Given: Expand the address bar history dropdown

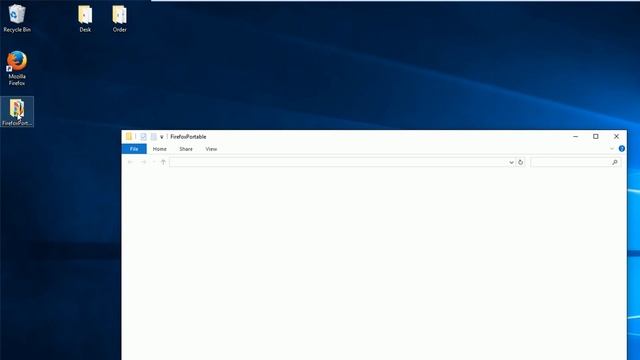Looking at the screenshot, I should click(511, 162).
